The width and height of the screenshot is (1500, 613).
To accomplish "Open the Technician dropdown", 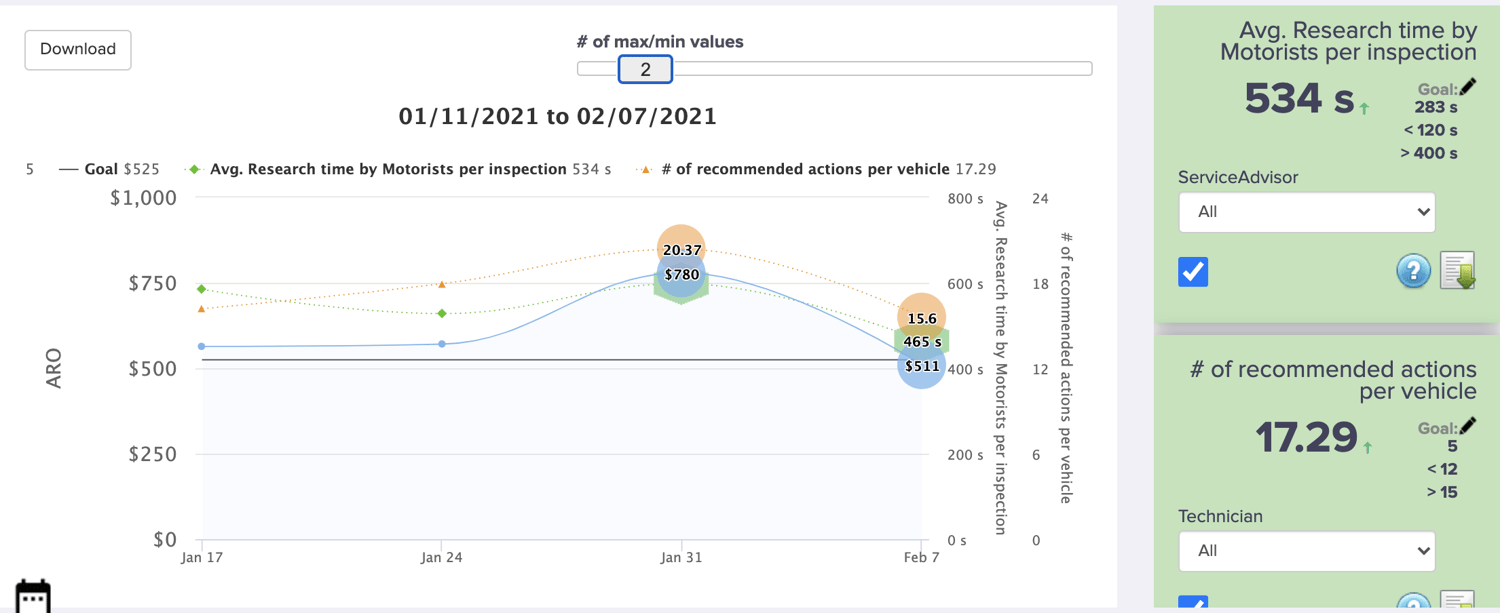I will (x=1307, y=551).
